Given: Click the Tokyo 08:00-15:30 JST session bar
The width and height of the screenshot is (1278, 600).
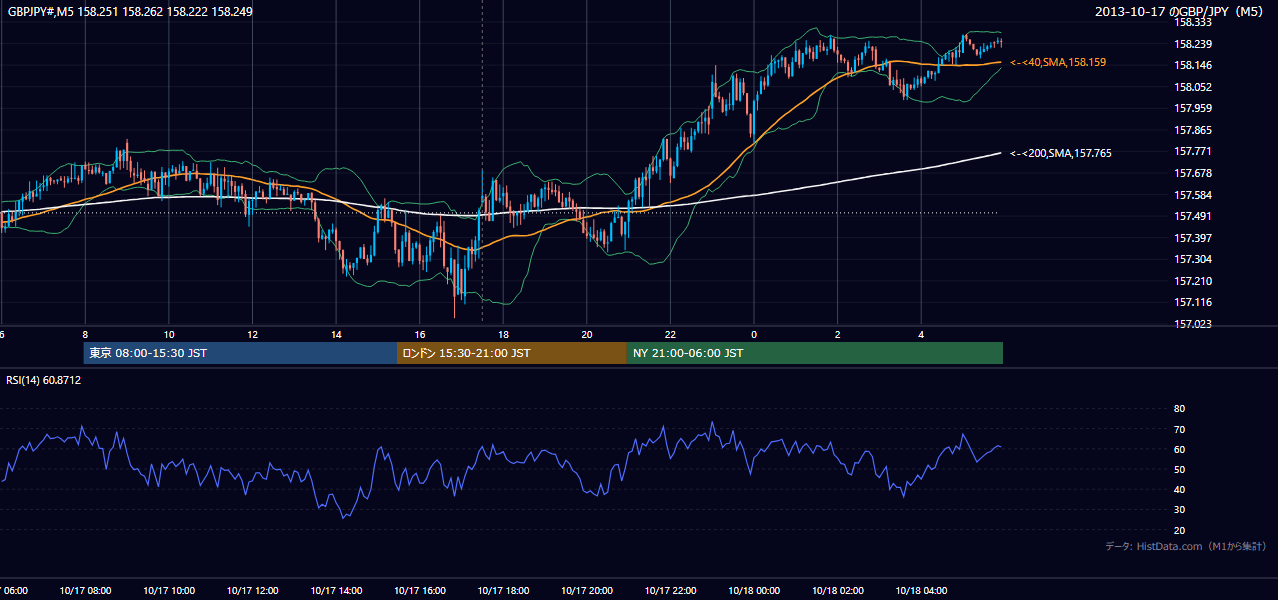Looking at the screenshot, I should [241, 353].
